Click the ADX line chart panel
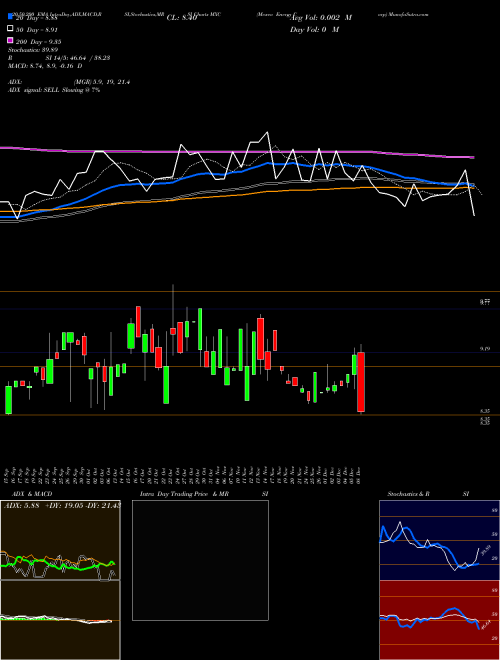Screen dimensions: 500x660 [60, 540]
